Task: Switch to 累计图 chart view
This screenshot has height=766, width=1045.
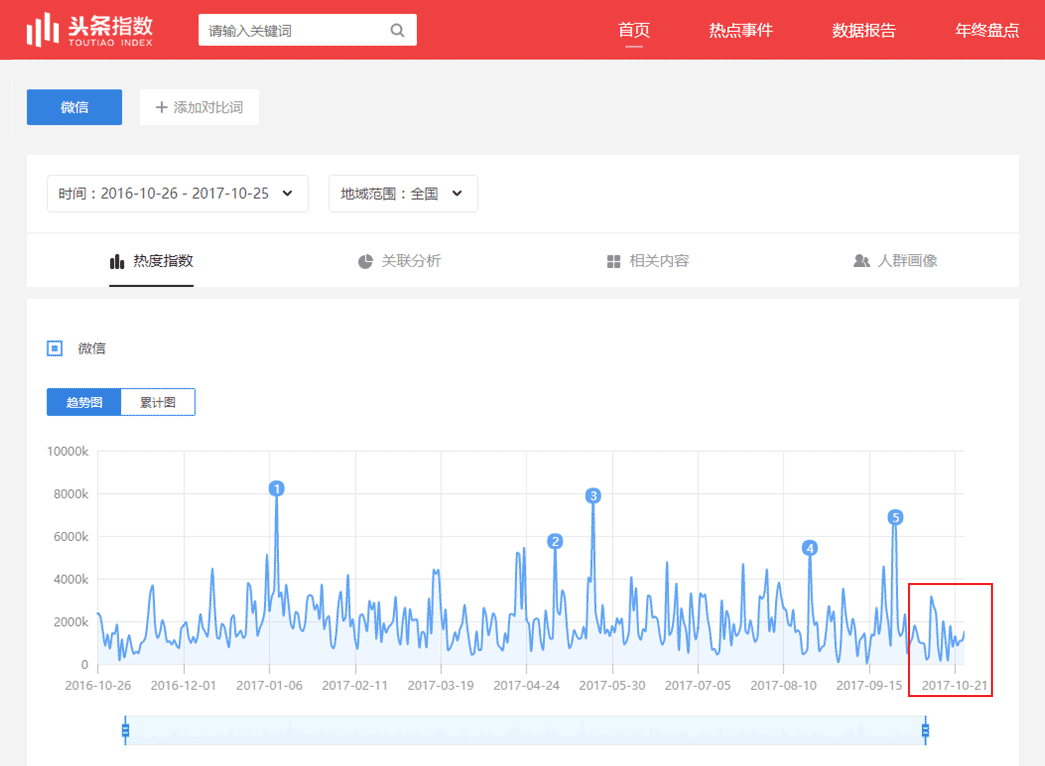Action: 158,402
